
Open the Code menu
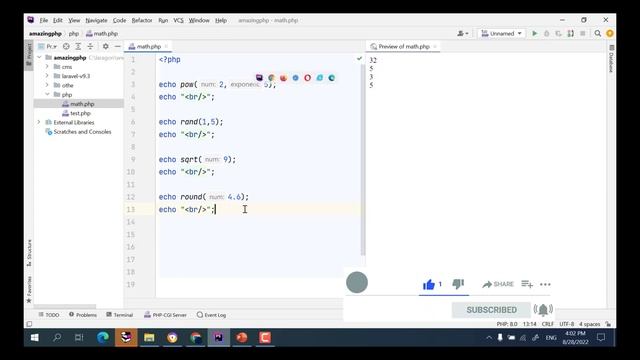(120, 20)
